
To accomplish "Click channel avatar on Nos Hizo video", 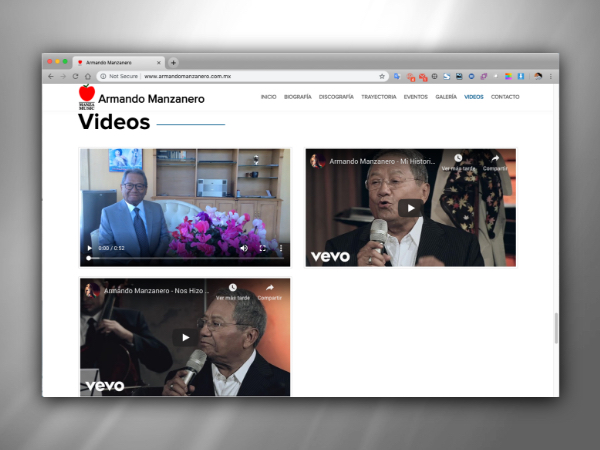I will (x=92, y=290).
